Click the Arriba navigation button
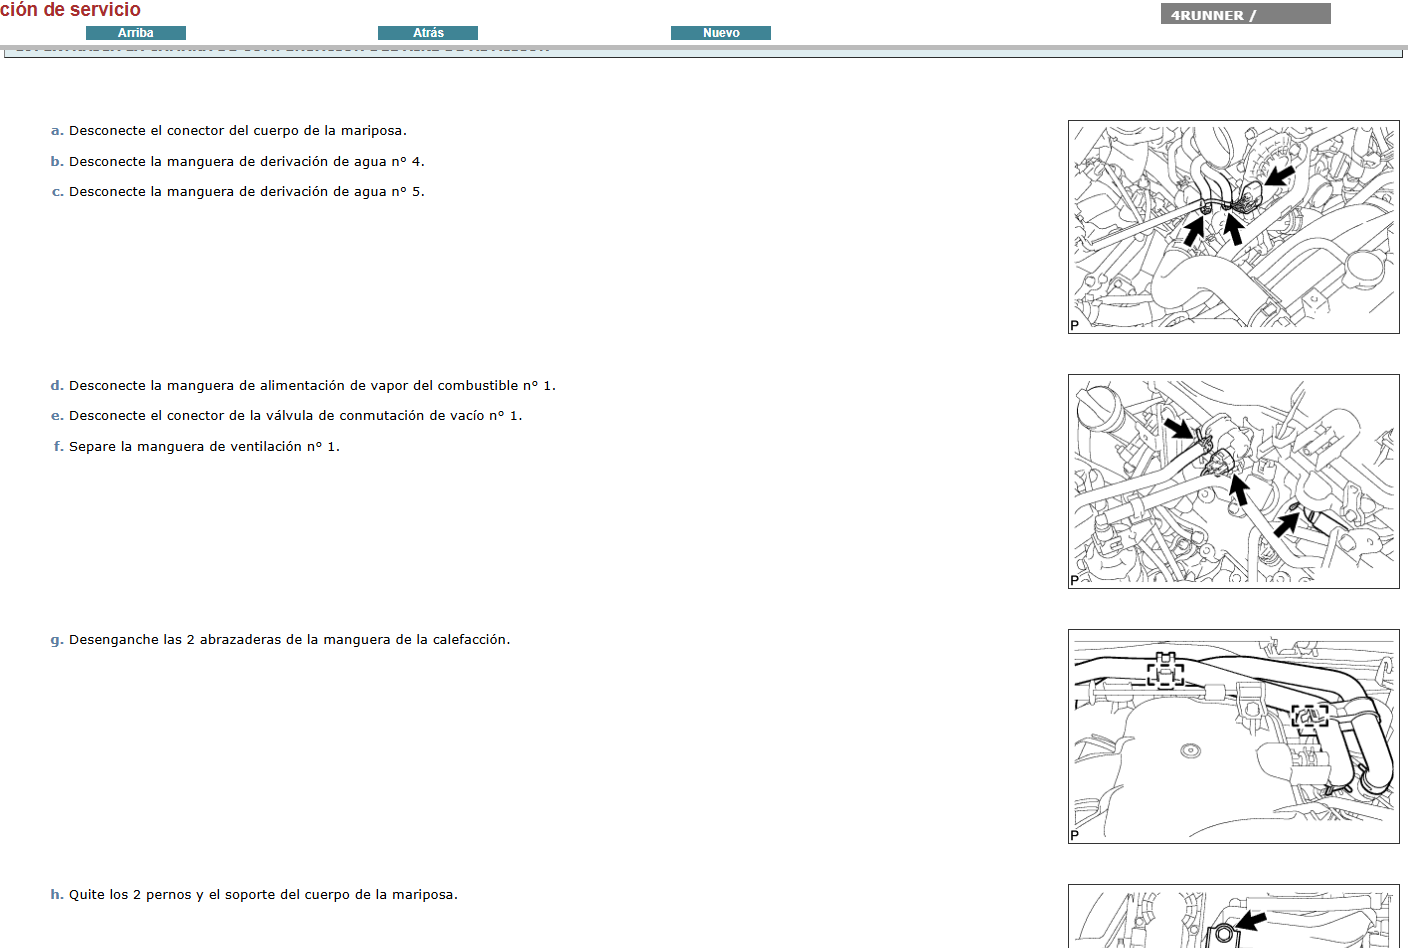 136,33
